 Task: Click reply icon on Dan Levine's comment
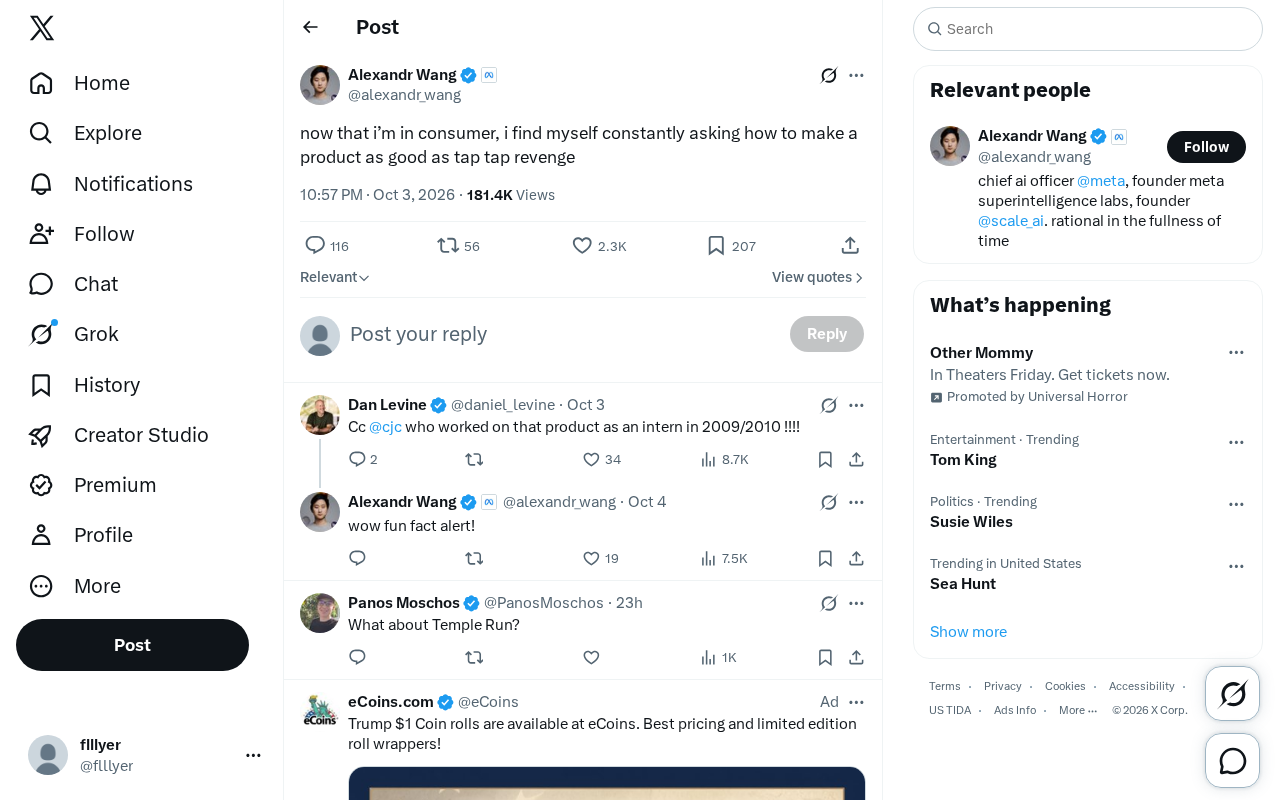click(357, 459)
